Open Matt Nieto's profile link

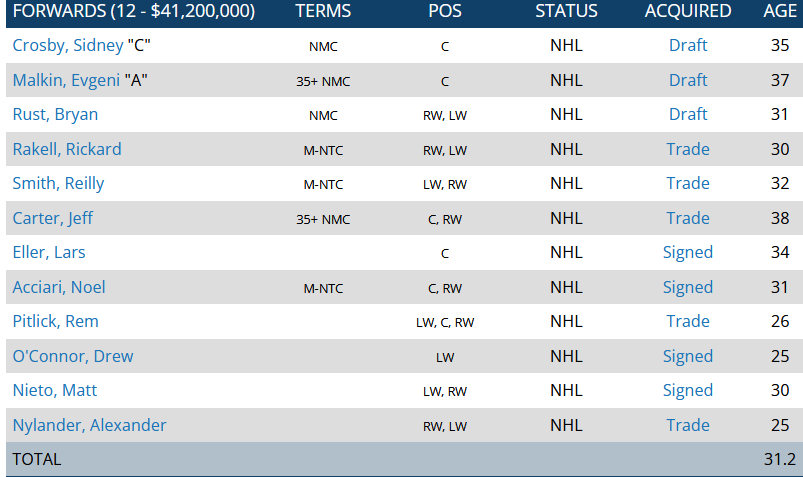(x=55, y=391)
